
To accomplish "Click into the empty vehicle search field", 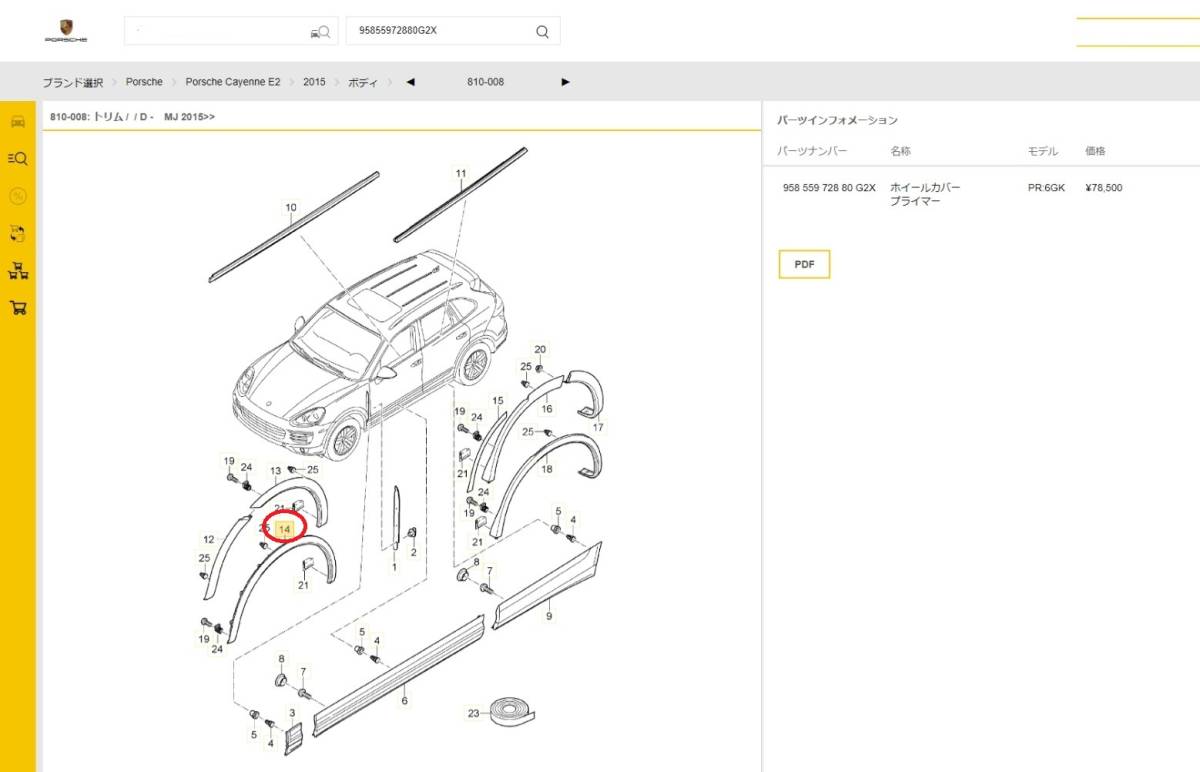I will tap(215, 31).
